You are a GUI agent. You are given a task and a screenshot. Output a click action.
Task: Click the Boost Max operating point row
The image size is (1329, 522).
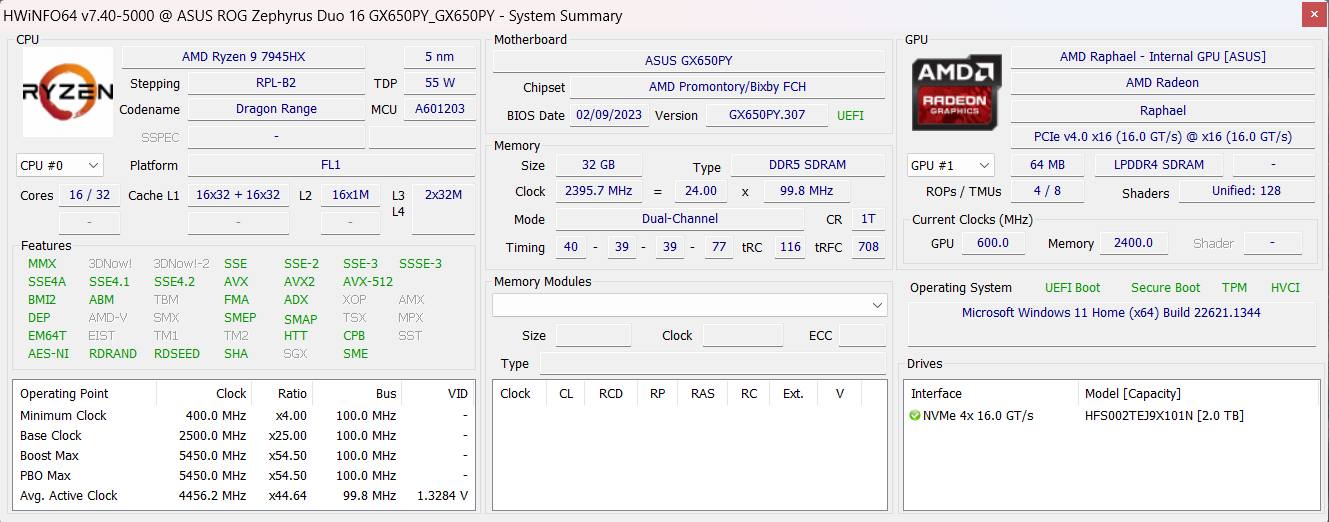243,456
